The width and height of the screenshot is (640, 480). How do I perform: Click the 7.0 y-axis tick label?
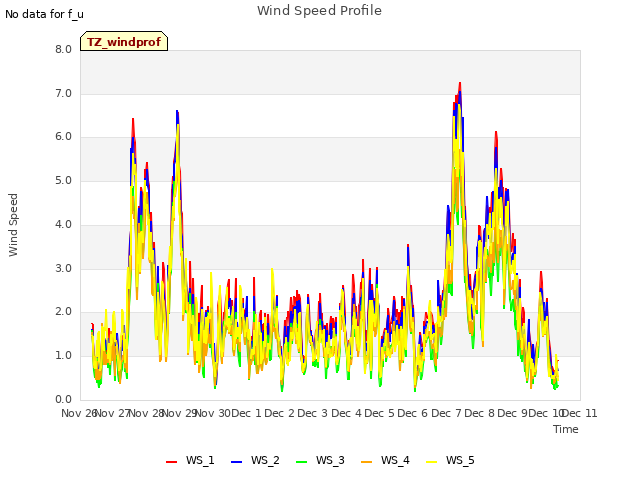point(63,93)
